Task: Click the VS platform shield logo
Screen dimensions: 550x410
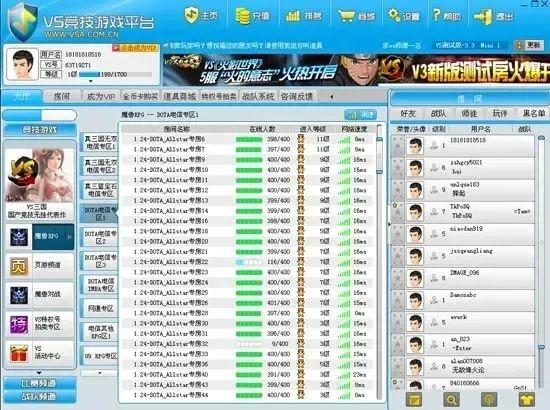Action: 23,22
